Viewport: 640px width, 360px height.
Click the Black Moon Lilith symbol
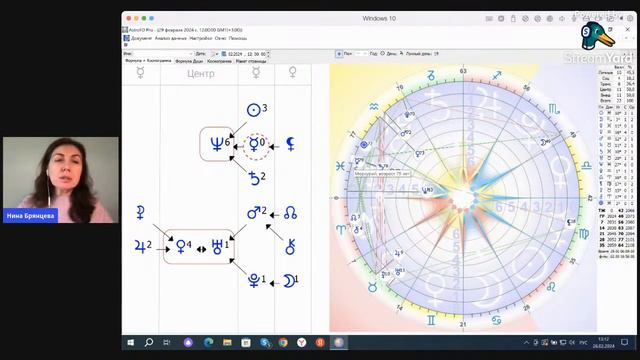pos(290,144)
